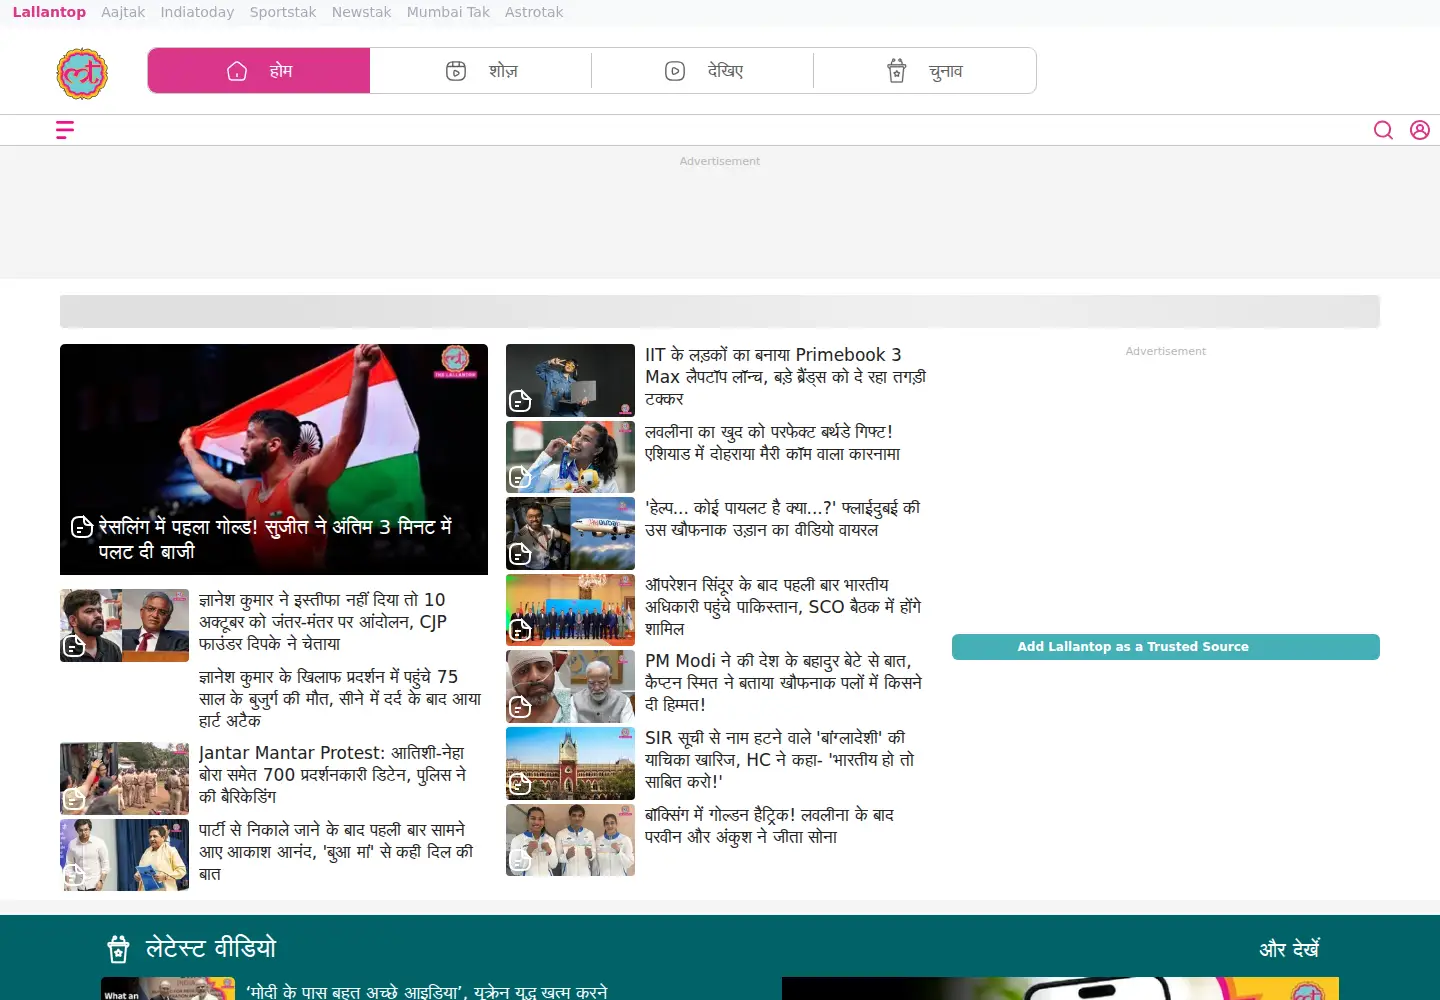Open the Modi video thumbnail in latest videos
This screenshot has height=1000, width=1440.
(168, 989)
